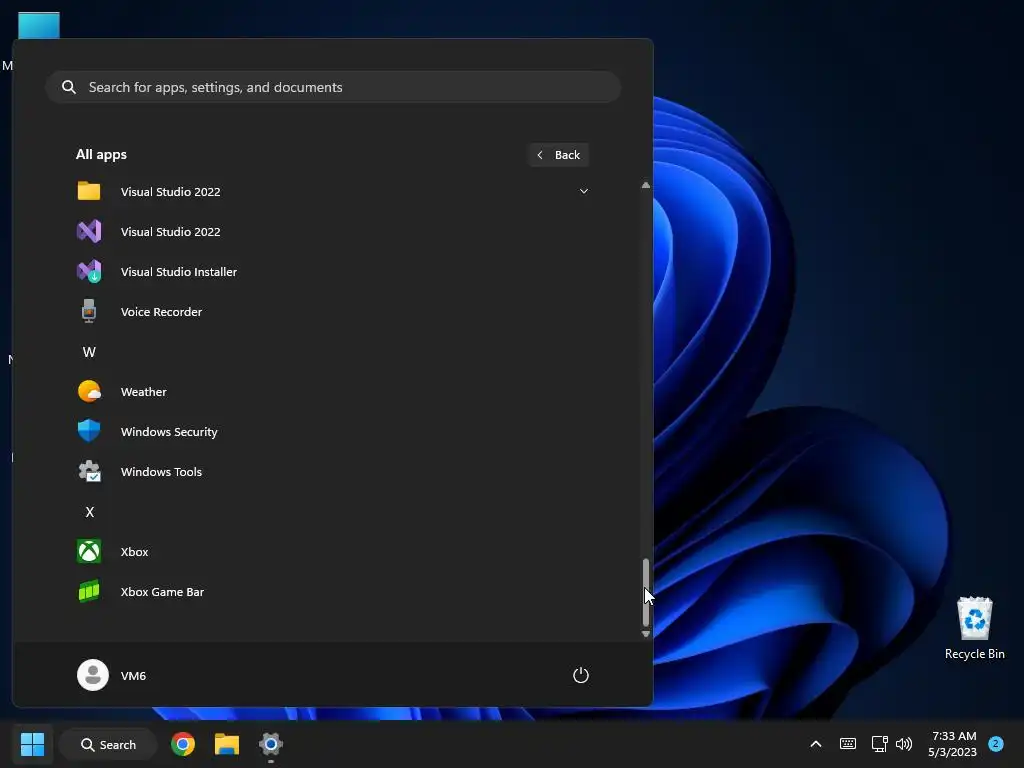1024x768 pixels.
Task: Click the "Windows Security" label
Action: 169,432
